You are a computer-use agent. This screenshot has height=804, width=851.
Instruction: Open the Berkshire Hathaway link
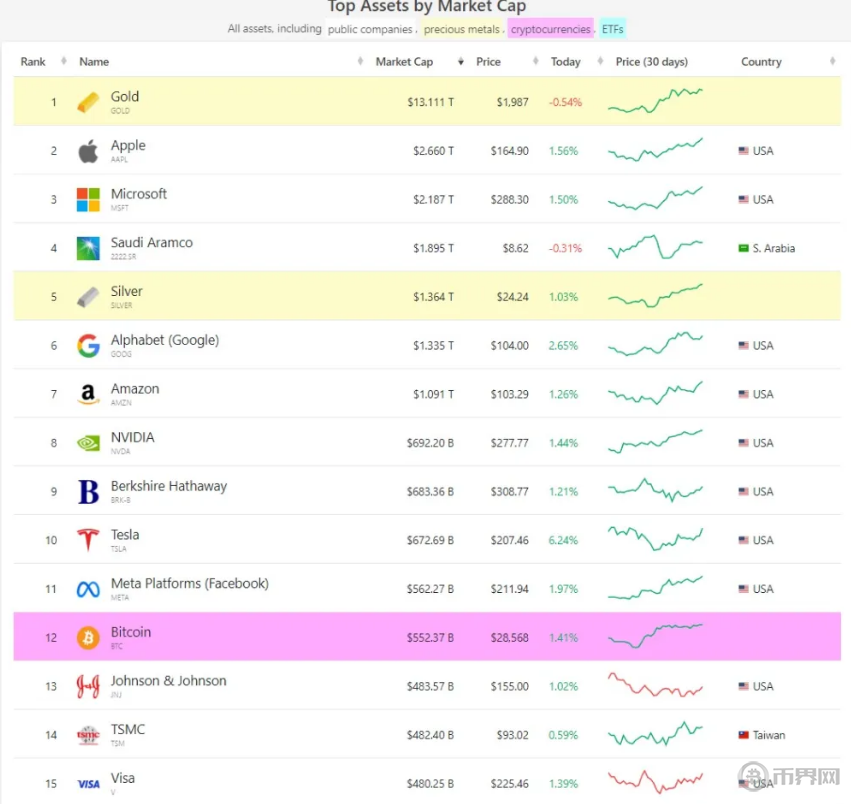(x=169, y=486)
